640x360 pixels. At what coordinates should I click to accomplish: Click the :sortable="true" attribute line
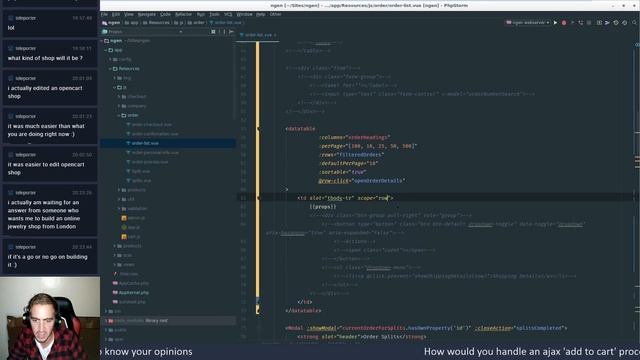[x=342, y=172]
